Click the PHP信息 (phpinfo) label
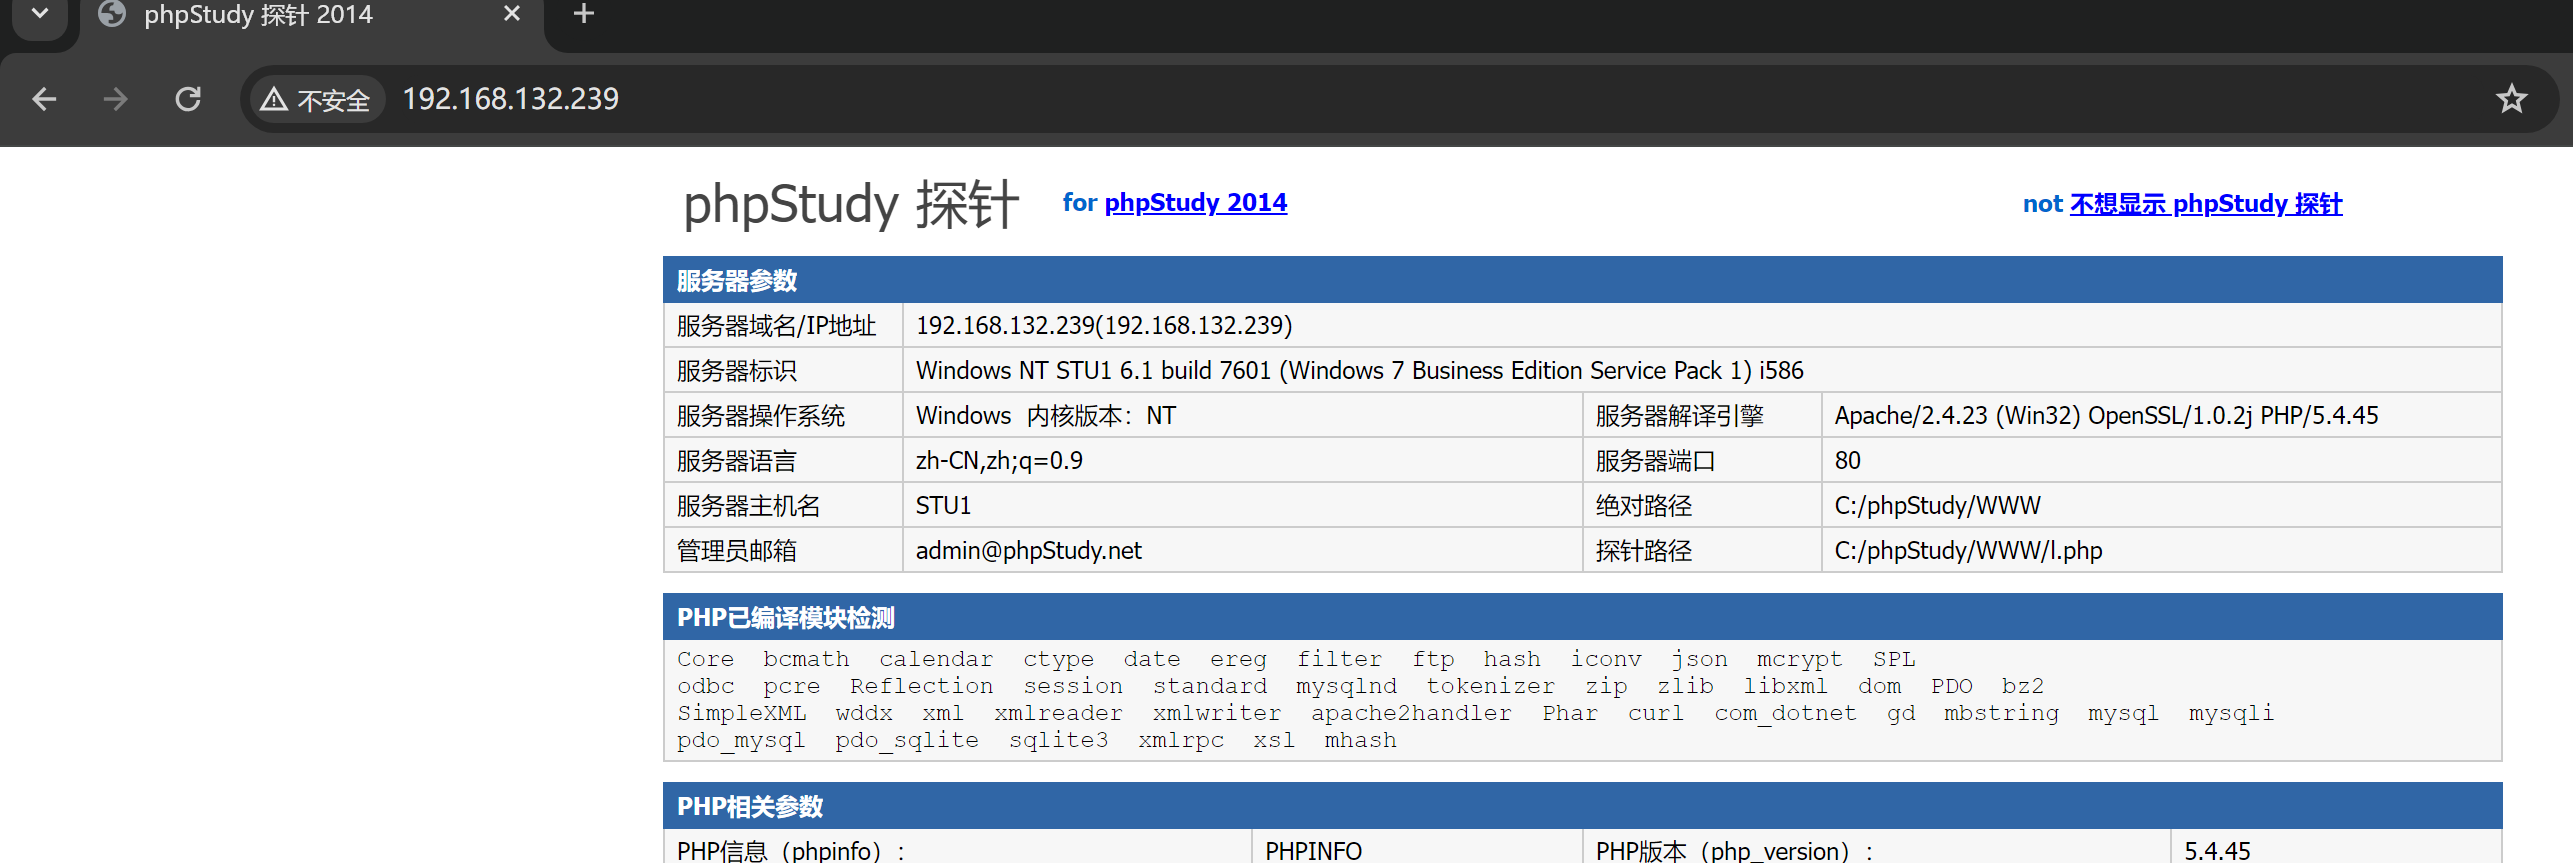2573x863 pixels. click(790, 851)
